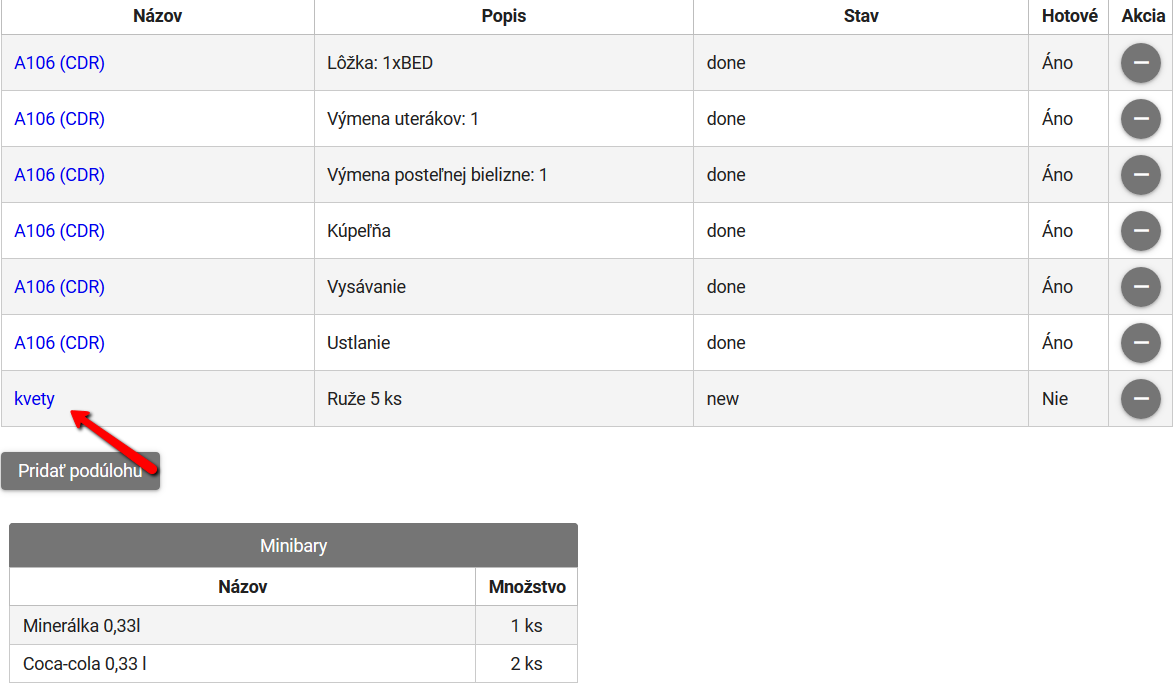The image size is (1174, 686).
Task: Open the kvety subtask link
Action: tap(34, 399)
